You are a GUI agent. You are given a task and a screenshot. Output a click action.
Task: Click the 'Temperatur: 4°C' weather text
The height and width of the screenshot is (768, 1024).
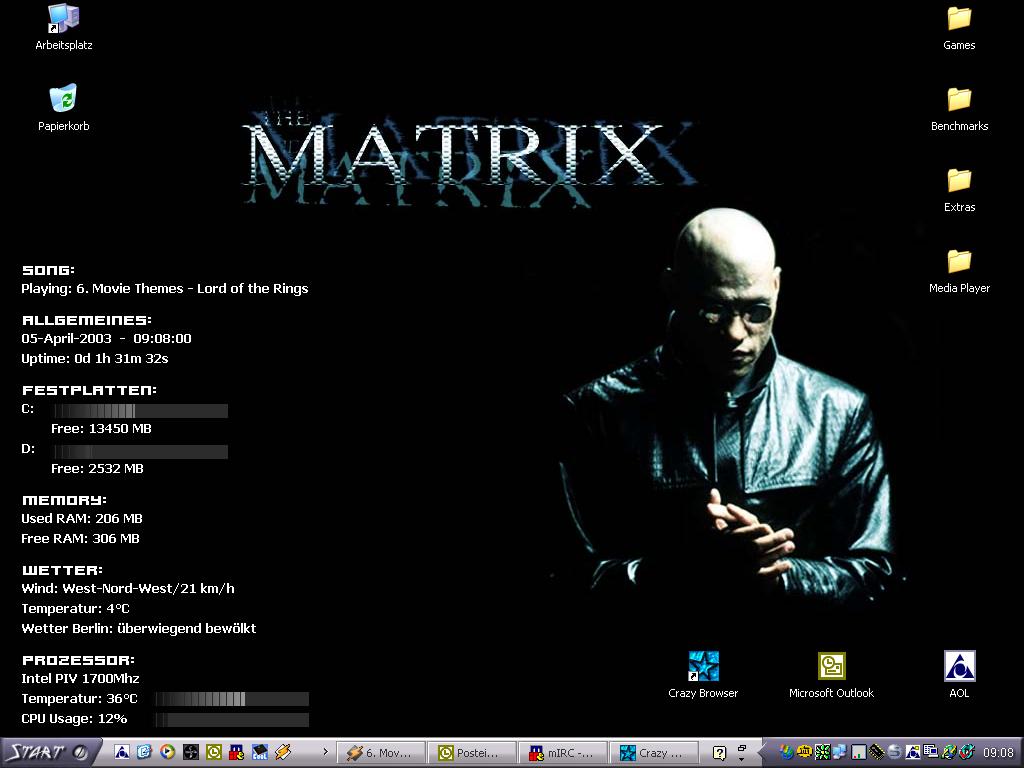point(75,609)
